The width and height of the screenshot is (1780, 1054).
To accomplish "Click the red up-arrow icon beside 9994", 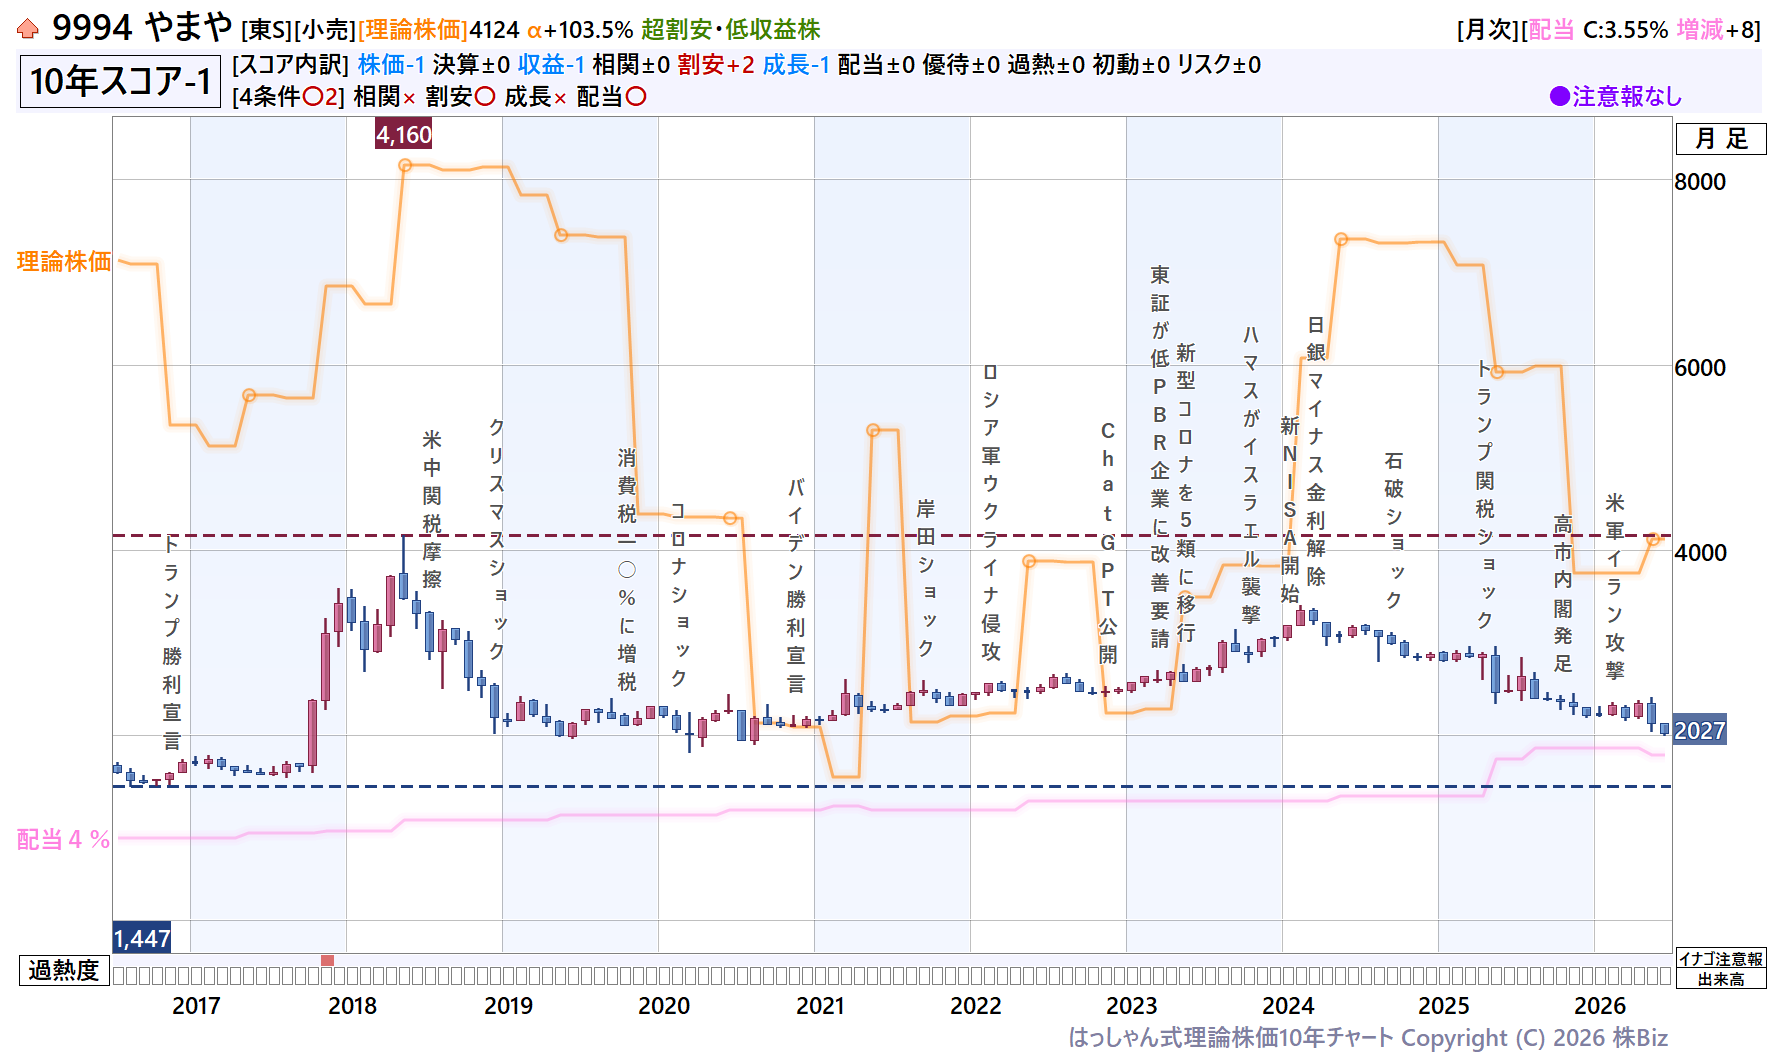I will [x=28, y=29].
